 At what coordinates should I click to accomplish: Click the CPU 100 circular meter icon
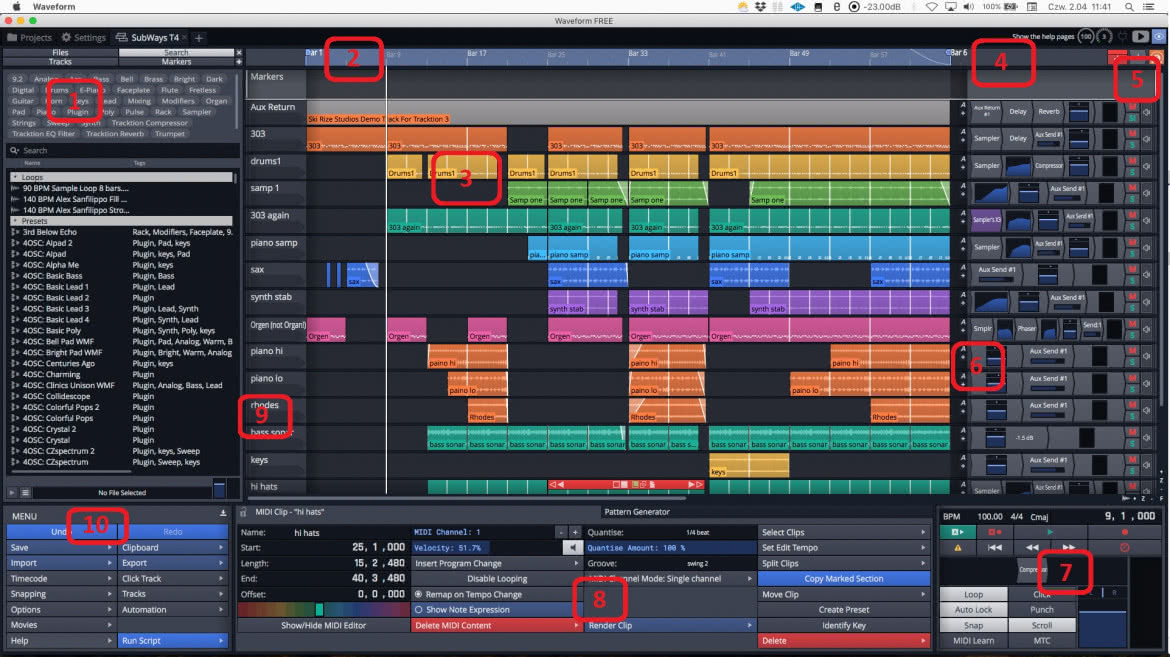(1086, 37)
